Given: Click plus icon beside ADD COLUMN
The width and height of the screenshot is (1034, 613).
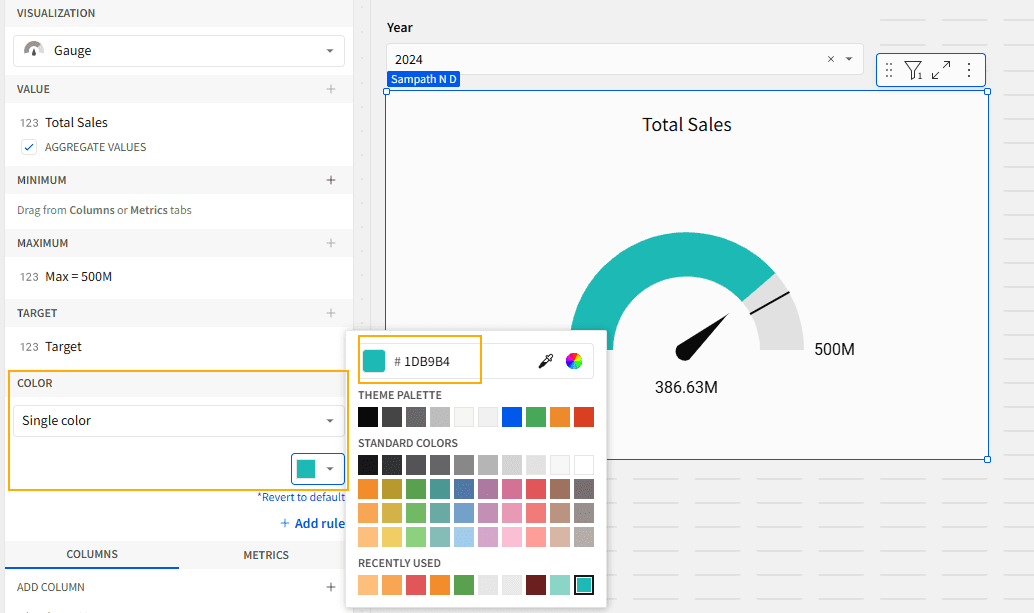Looking at the screenshot, I should (331, 587).
